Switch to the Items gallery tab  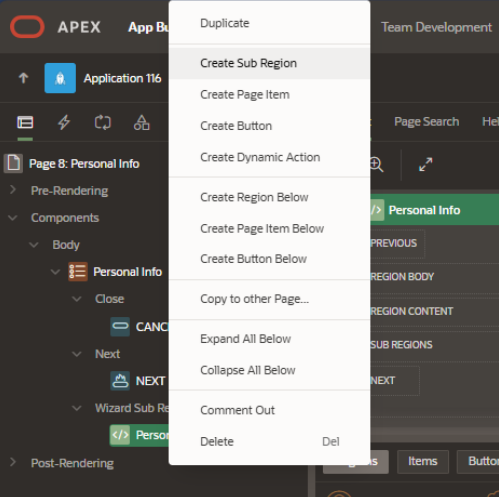click(x=423, y=461)
